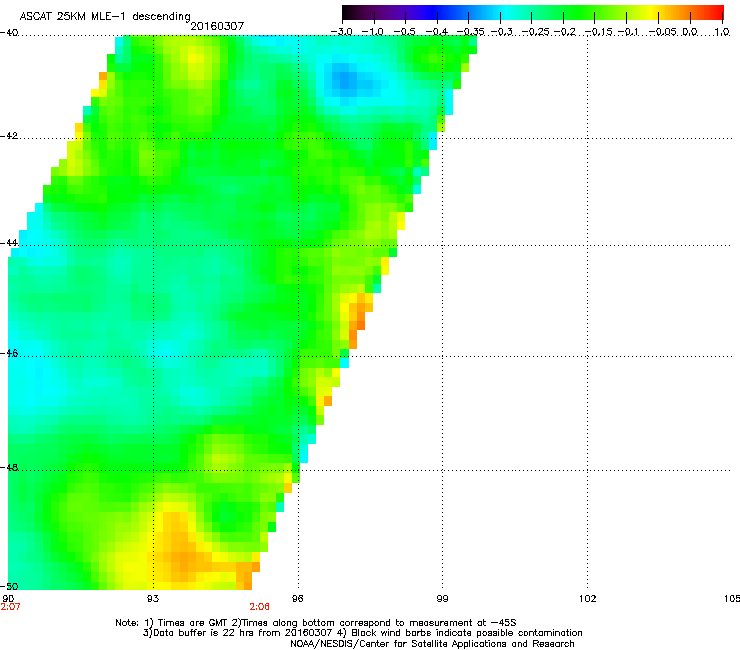740x650 pixels.
Task: Click the color bar label 0.0
Action: click(690, 32)
